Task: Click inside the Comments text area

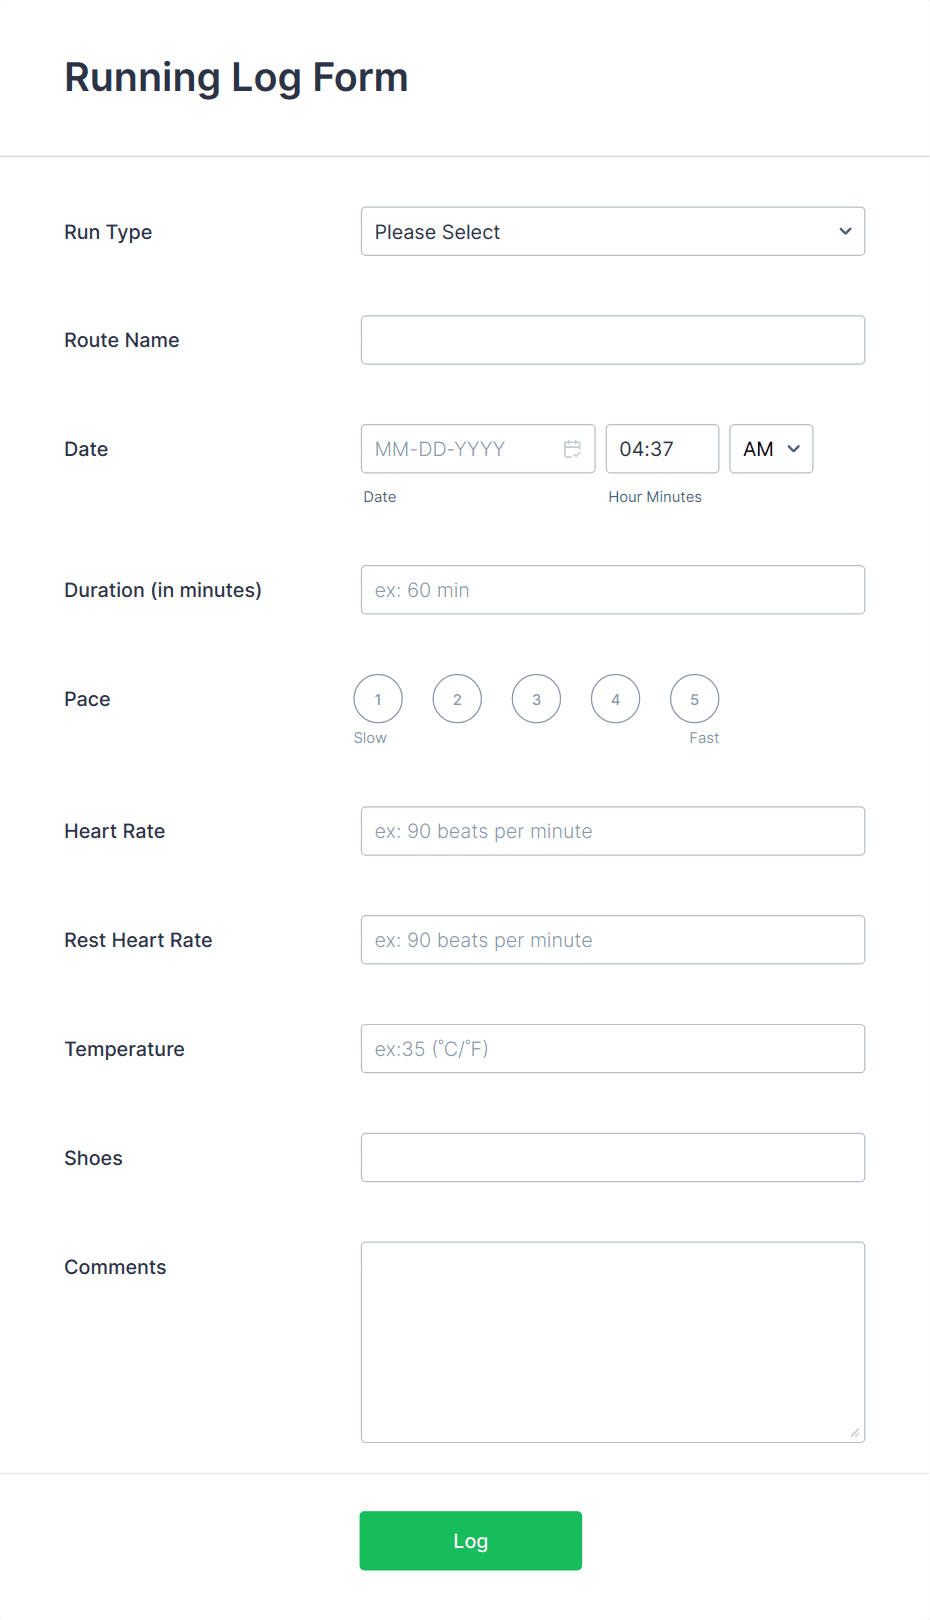Action: pos(613,1340)
